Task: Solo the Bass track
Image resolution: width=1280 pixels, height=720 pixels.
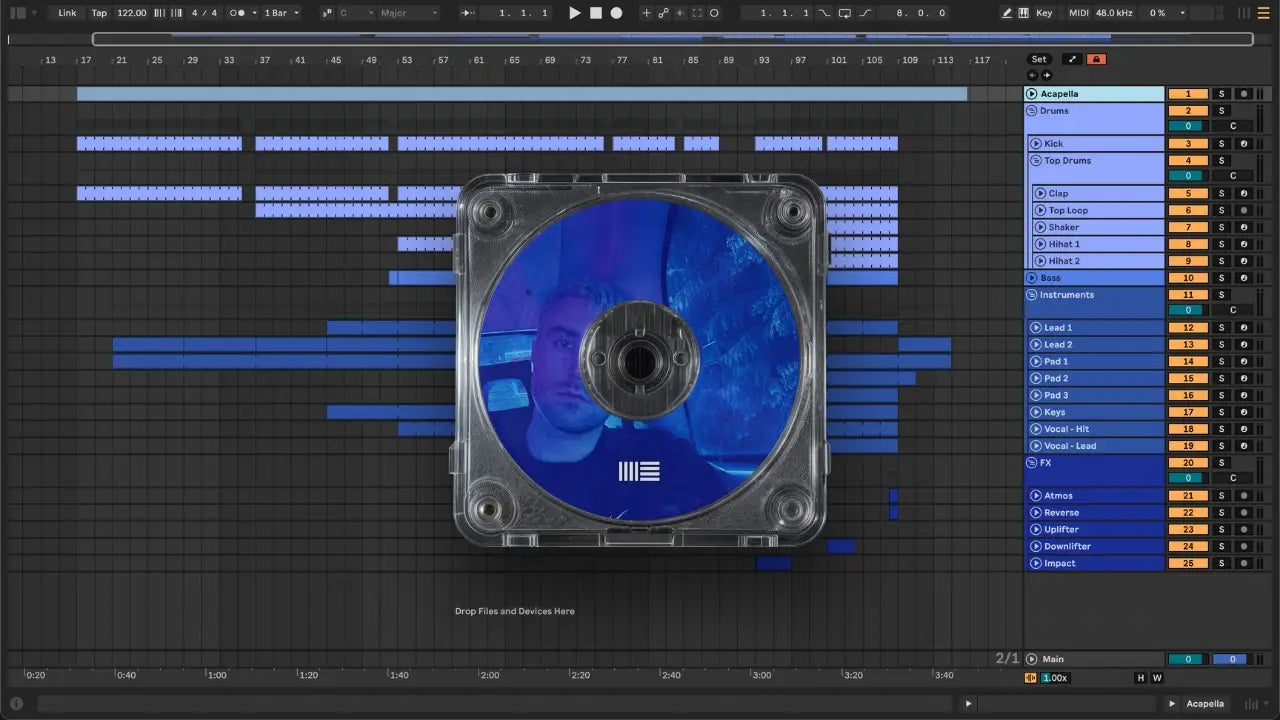Action: point(1221,278)
